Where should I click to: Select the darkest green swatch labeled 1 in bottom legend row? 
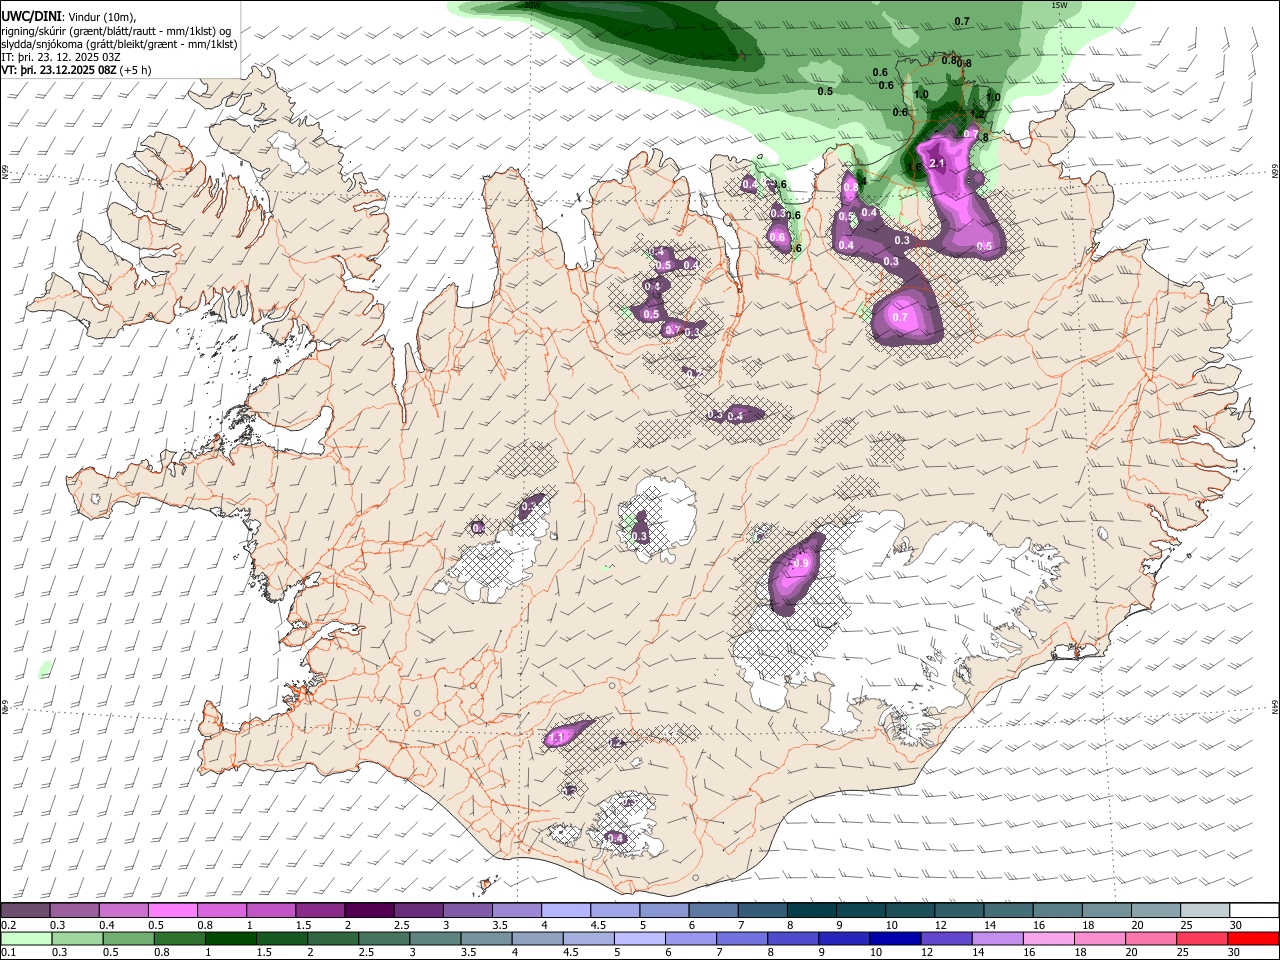point(230,939)
